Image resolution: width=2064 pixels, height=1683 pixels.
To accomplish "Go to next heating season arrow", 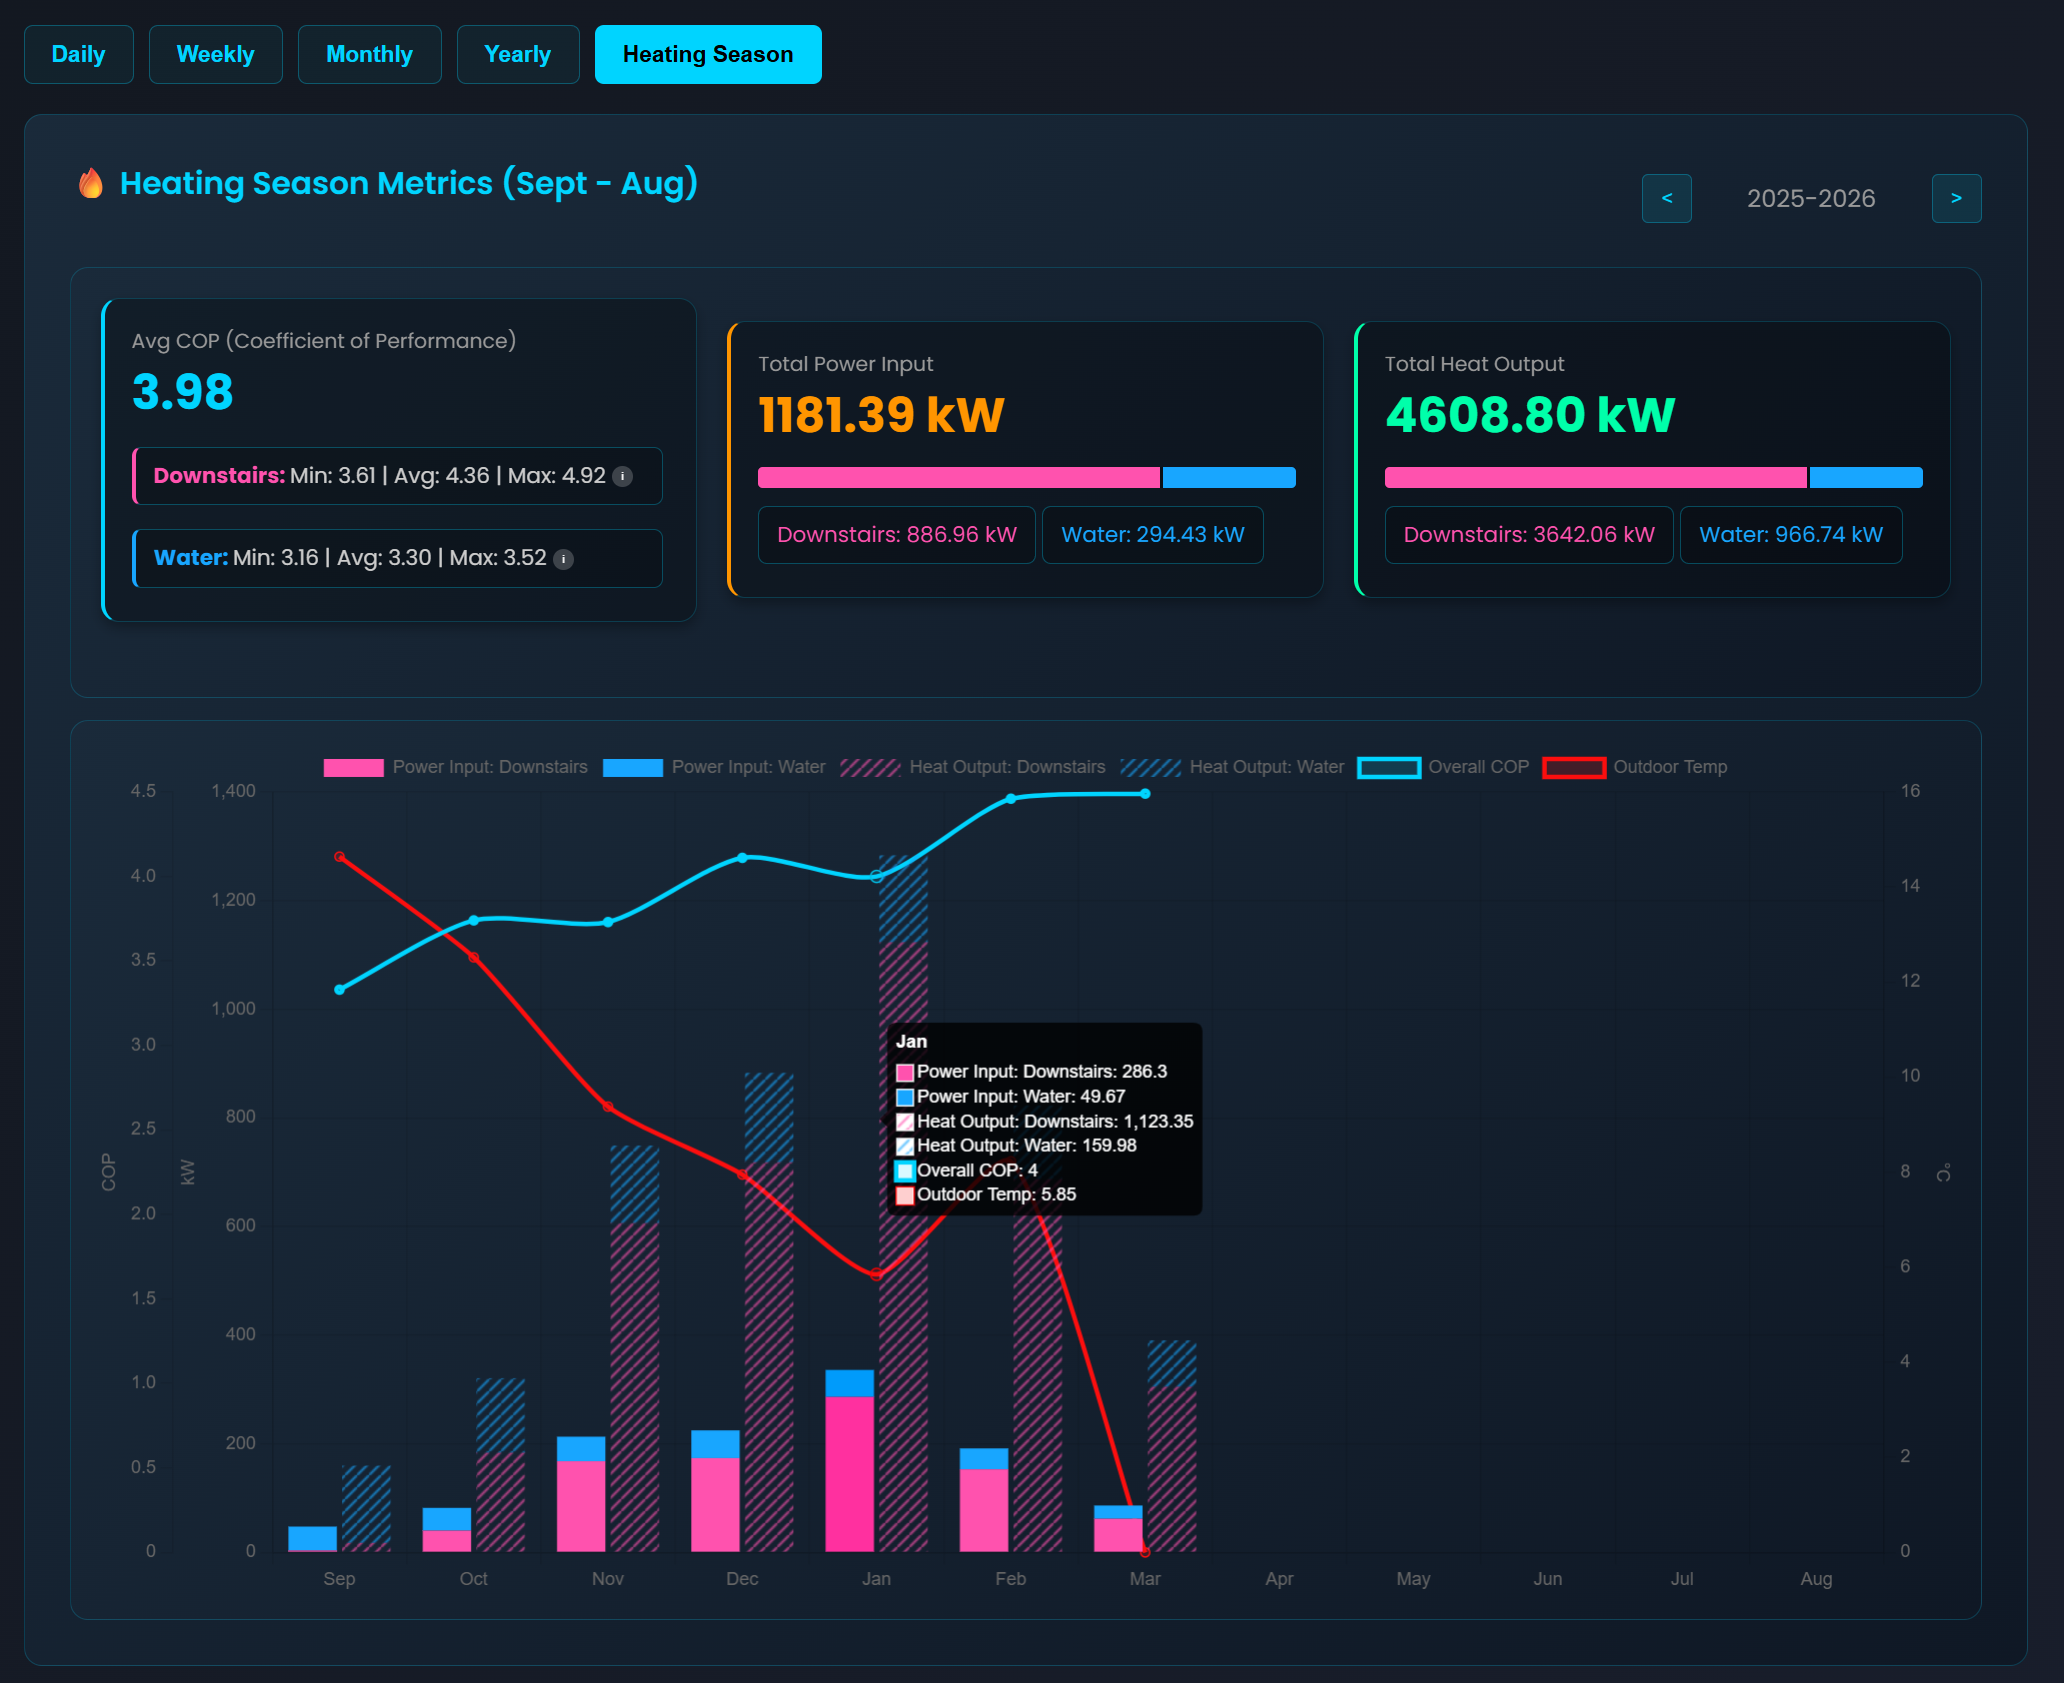I will click(x=1955, y=198).
